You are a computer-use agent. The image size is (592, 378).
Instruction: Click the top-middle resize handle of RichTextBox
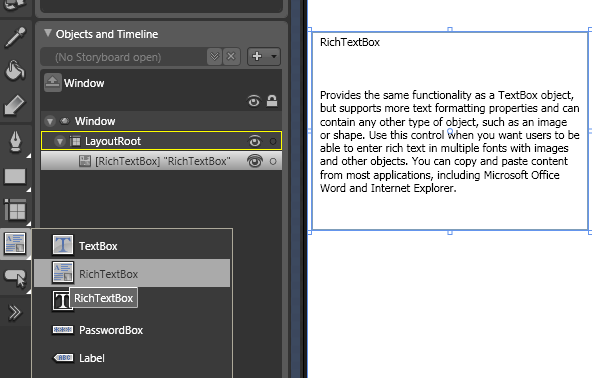[x=450, y=29]
